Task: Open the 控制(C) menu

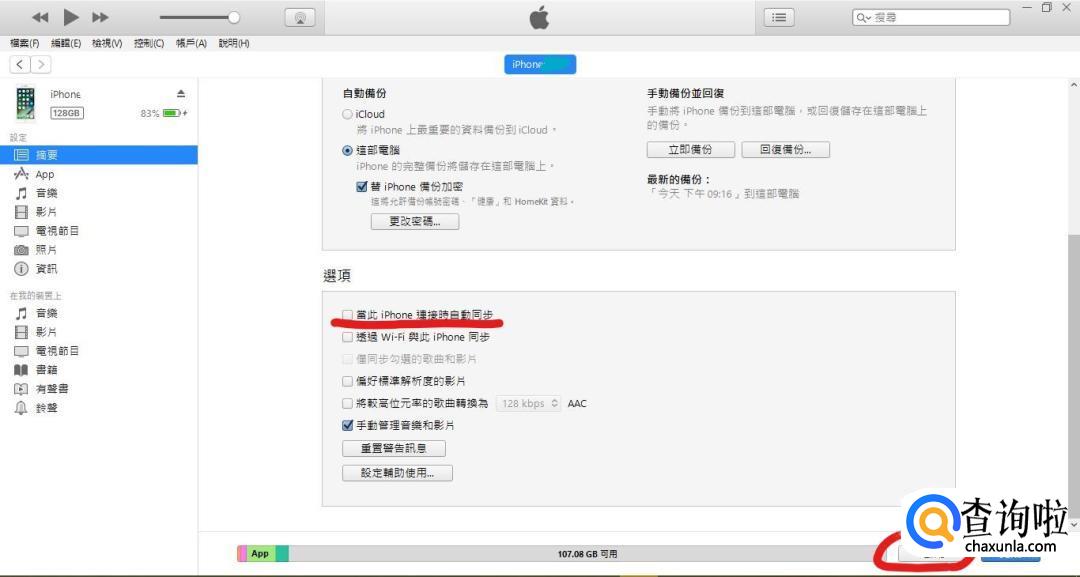Action: [149, 43]
